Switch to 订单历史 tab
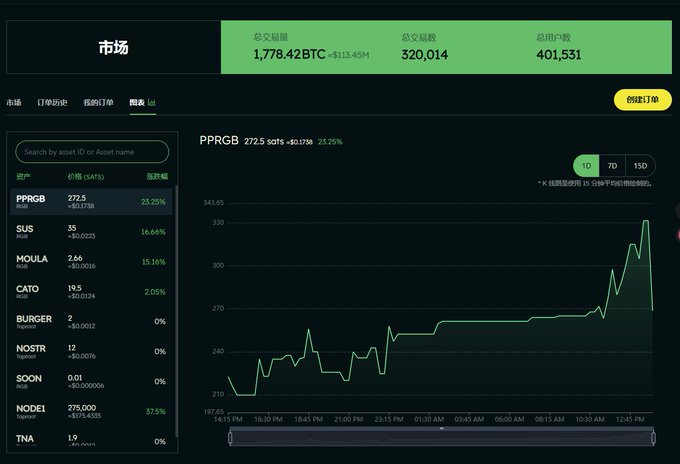This screenshot has height=464, width=680. coord(52,102)
